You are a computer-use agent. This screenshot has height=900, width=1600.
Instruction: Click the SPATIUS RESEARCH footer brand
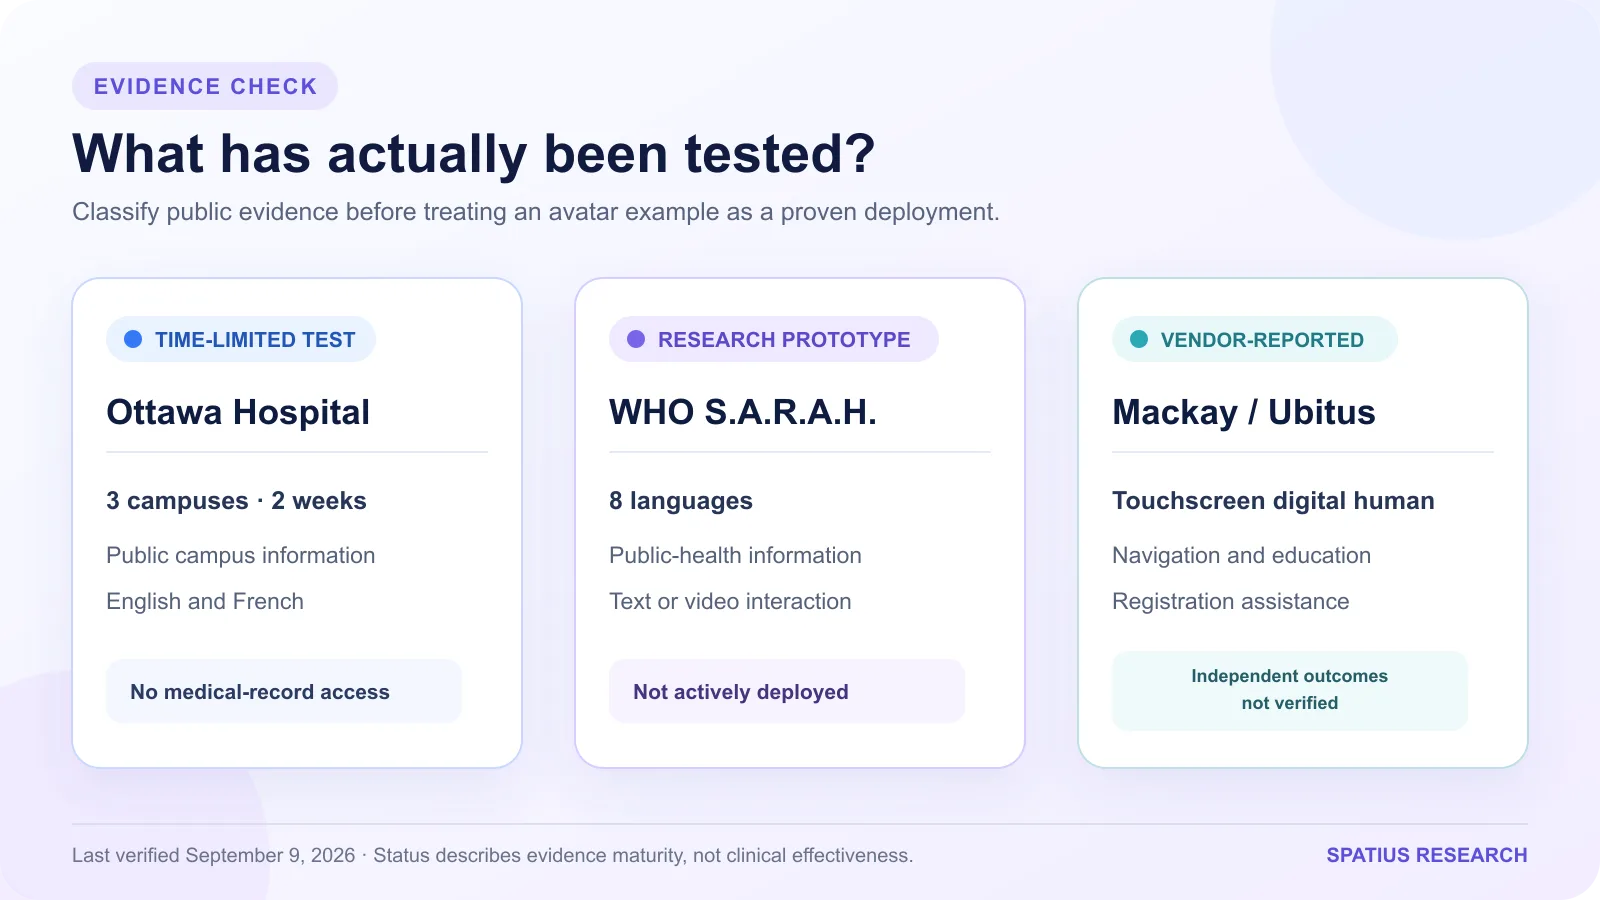pyautogui.click(x=1427, y=855)
